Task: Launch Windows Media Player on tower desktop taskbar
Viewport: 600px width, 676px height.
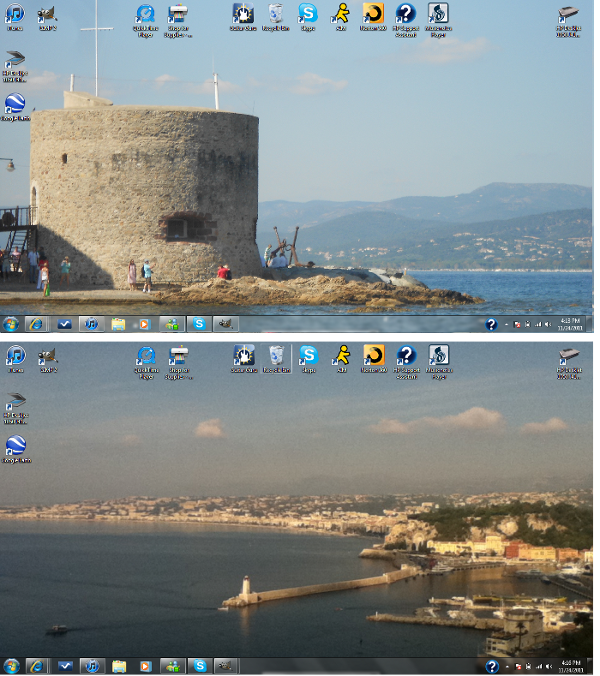Action: [144, 324]
